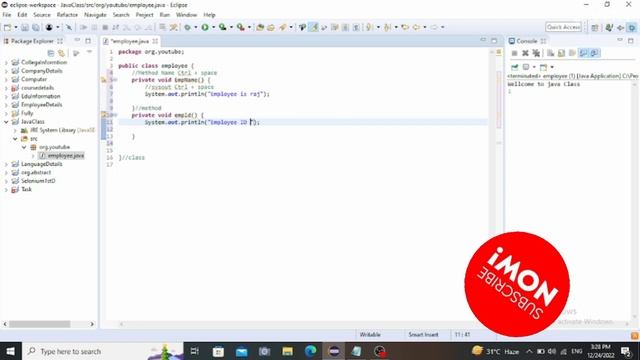Expand the EmployeeDetails project

(x=6, y=105)
